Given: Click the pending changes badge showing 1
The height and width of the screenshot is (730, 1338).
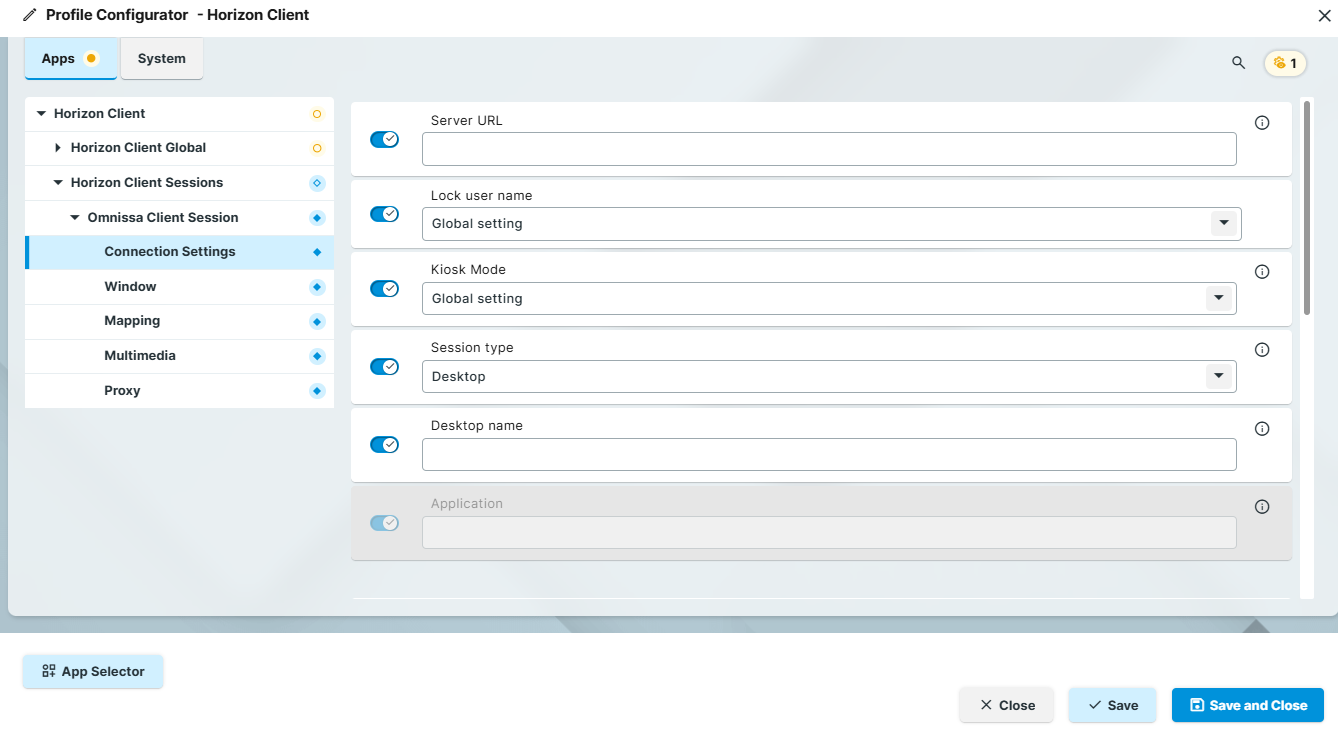Looking at the screenshot, I should (1284, 62).
